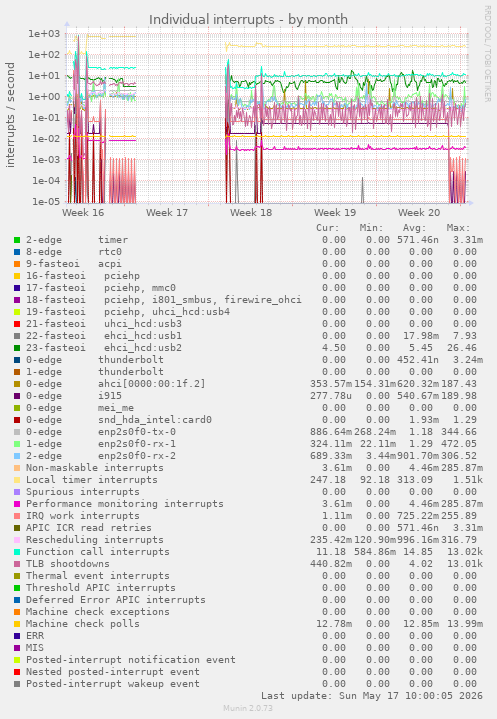
Task: Click the orange 9-fasteoi acpi swatch
Action: pyautogui.click(x=17, y=264)
